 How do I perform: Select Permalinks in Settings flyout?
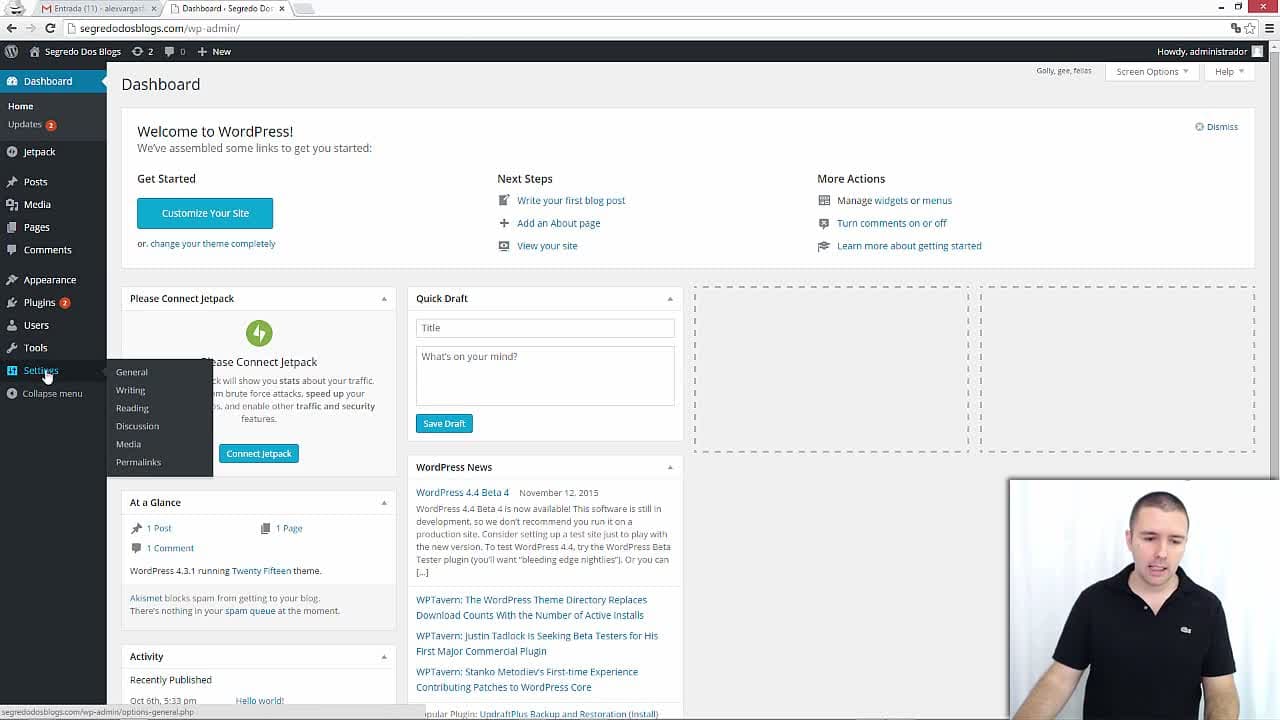[139, 462]
